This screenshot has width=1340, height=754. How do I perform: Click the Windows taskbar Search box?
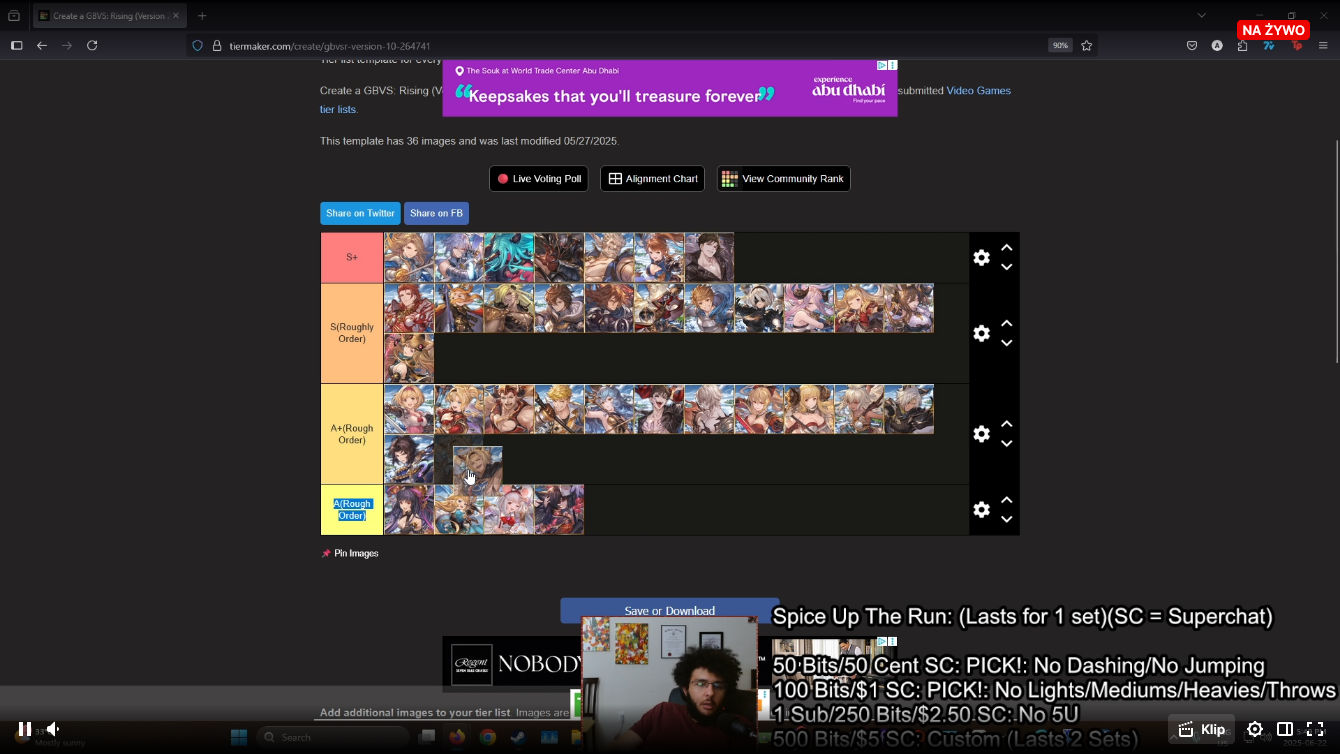333,737
